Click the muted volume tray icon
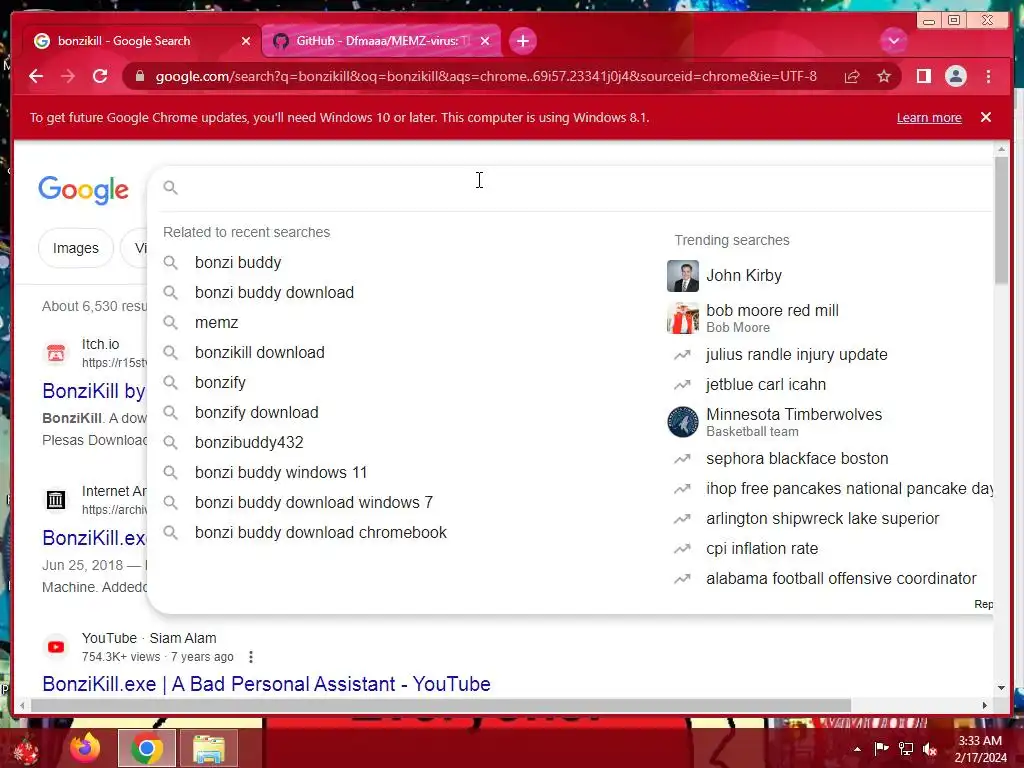 [930, 749]
